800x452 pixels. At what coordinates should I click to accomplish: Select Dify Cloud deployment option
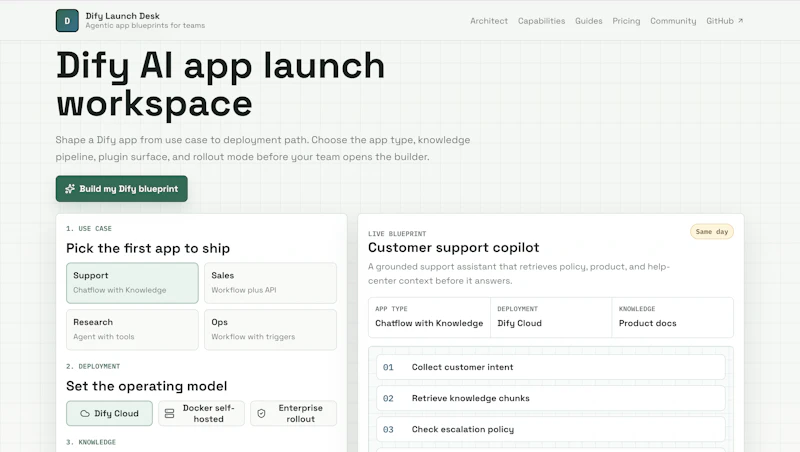(109, 413)
